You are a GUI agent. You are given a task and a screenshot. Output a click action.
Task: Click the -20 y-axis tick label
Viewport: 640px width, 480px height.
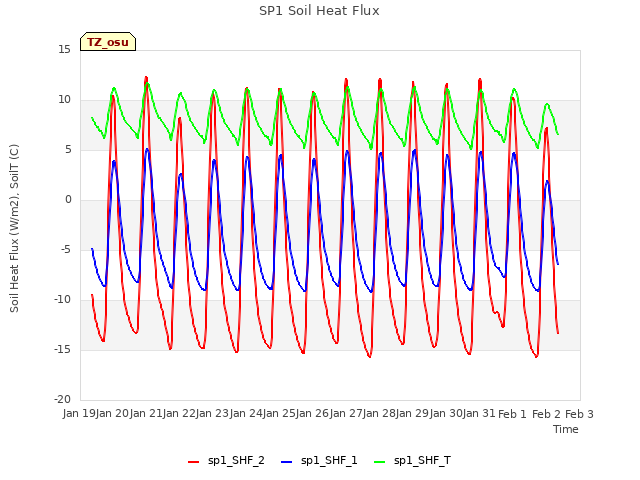click(x=63, y=400)
